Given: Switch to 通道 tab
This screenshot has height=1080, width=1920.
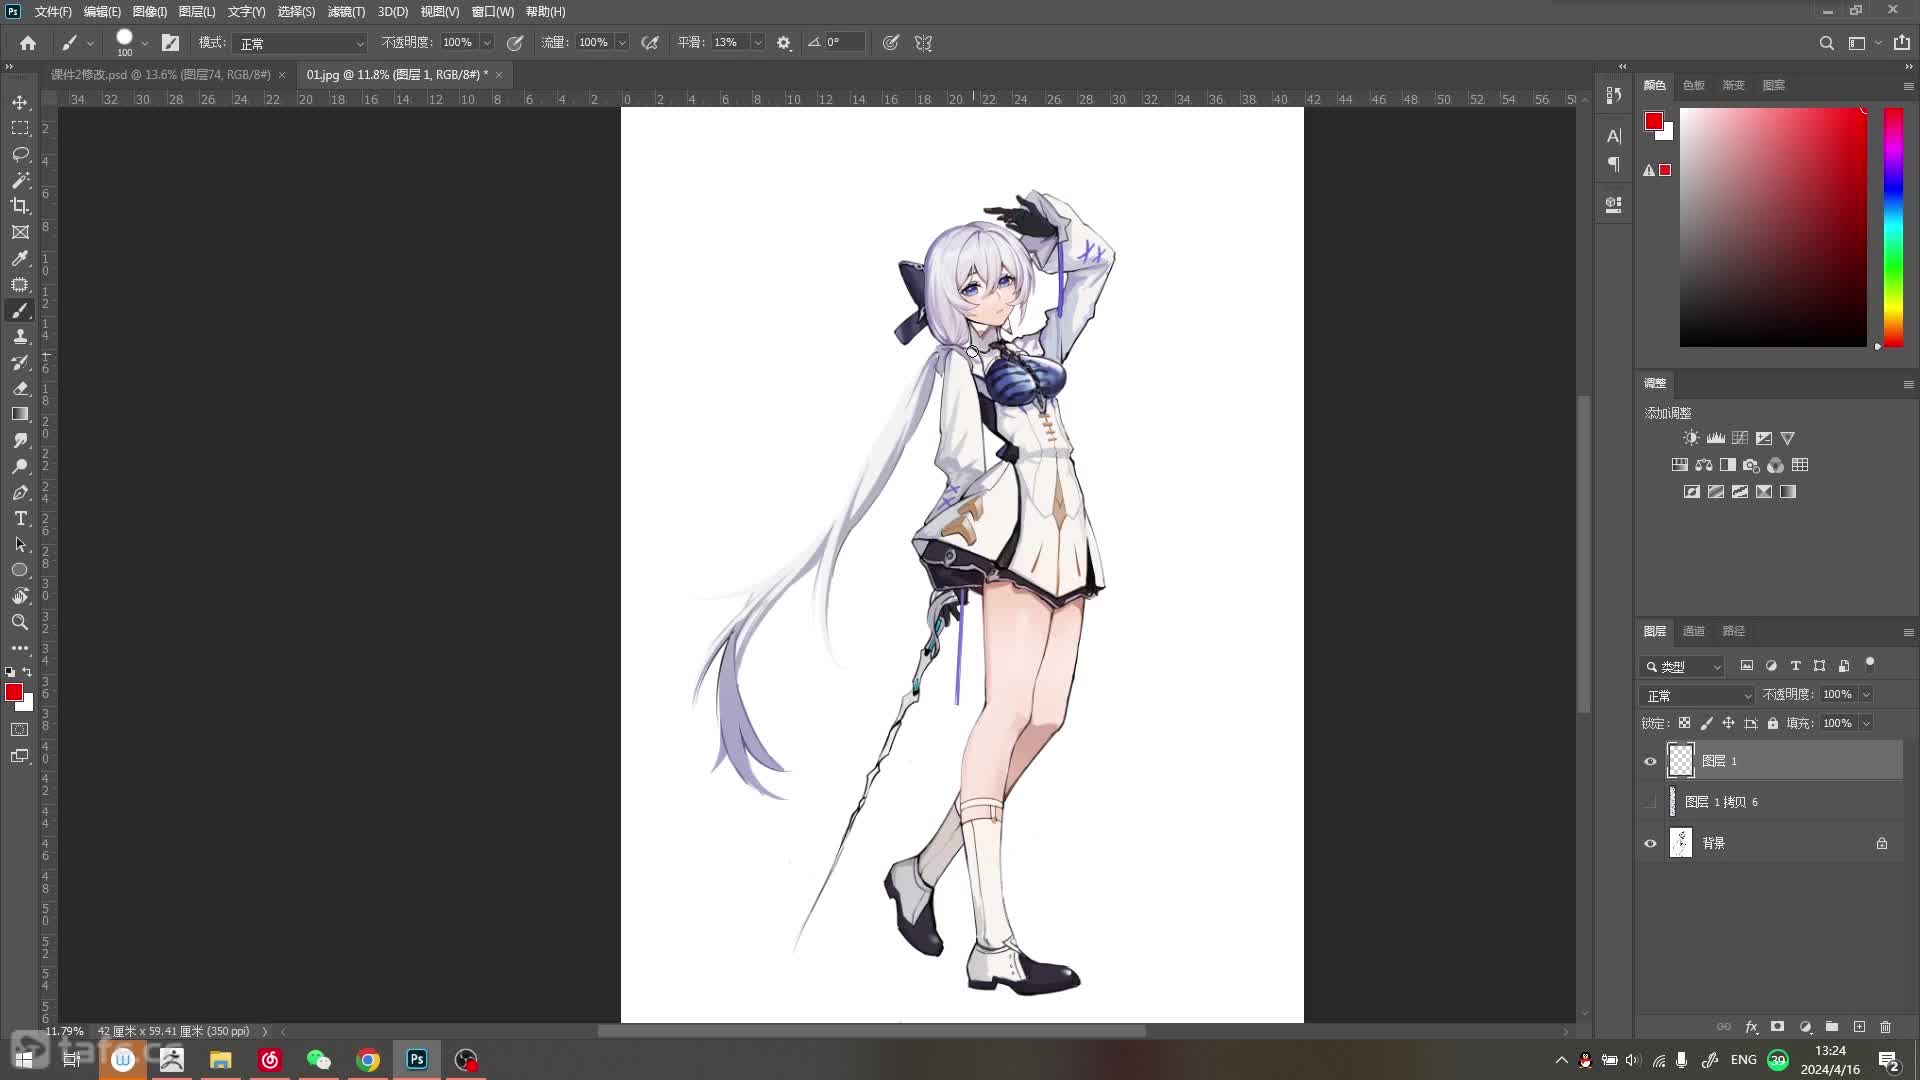Looking at the screenshot, I should coord(1693,631).
